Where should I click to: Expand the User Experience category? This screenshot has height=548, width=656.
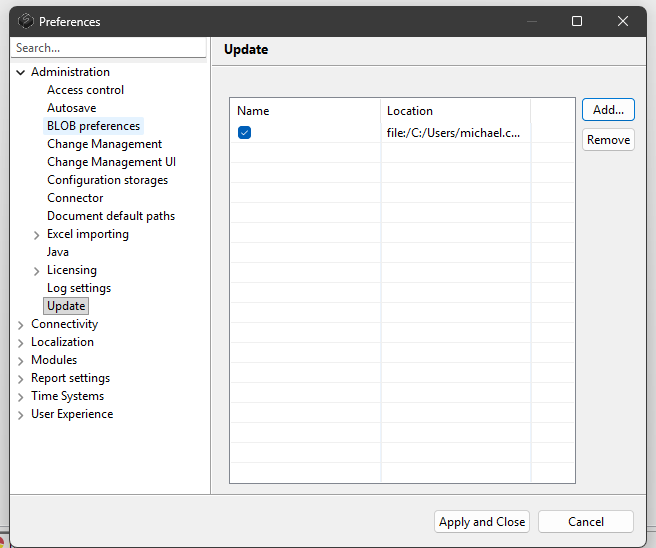coord(21,414)
